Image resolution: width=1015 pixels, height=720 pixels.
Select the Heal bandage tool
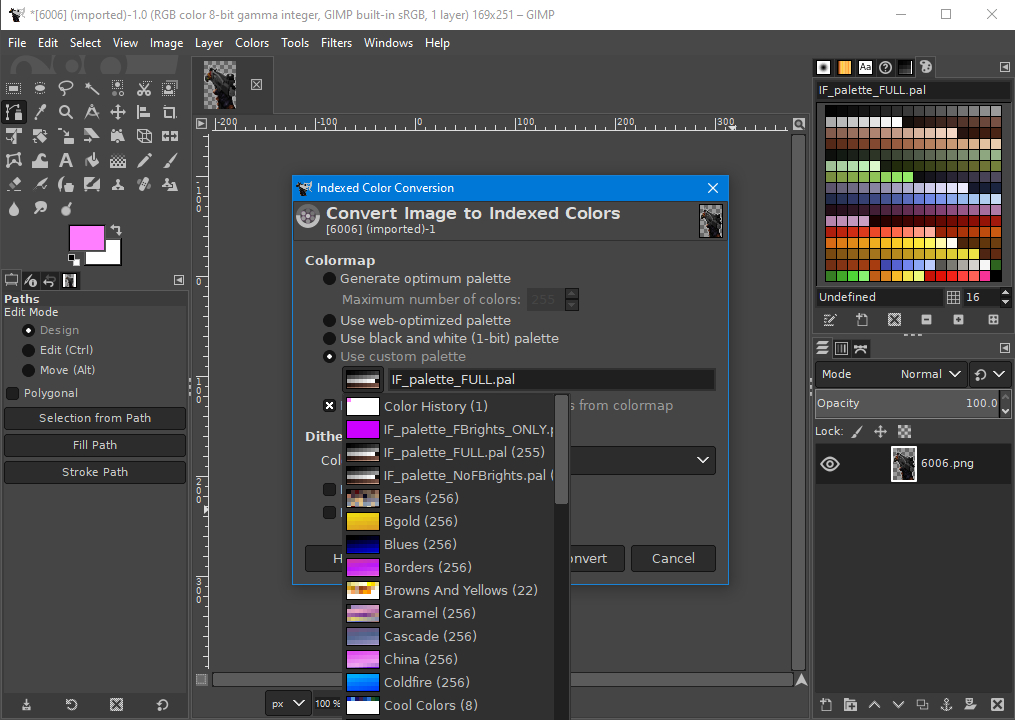coord(144,185)
